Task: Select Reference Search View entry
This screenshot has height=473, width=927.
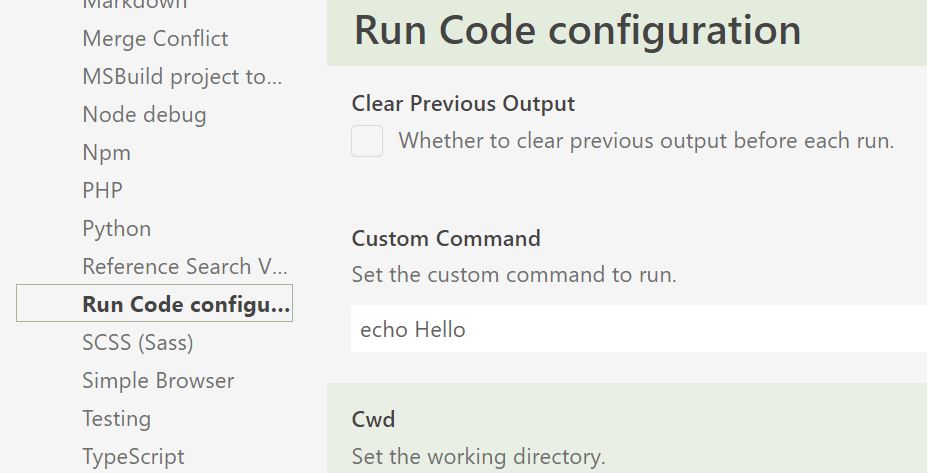Action: click(x=185, y=267)
